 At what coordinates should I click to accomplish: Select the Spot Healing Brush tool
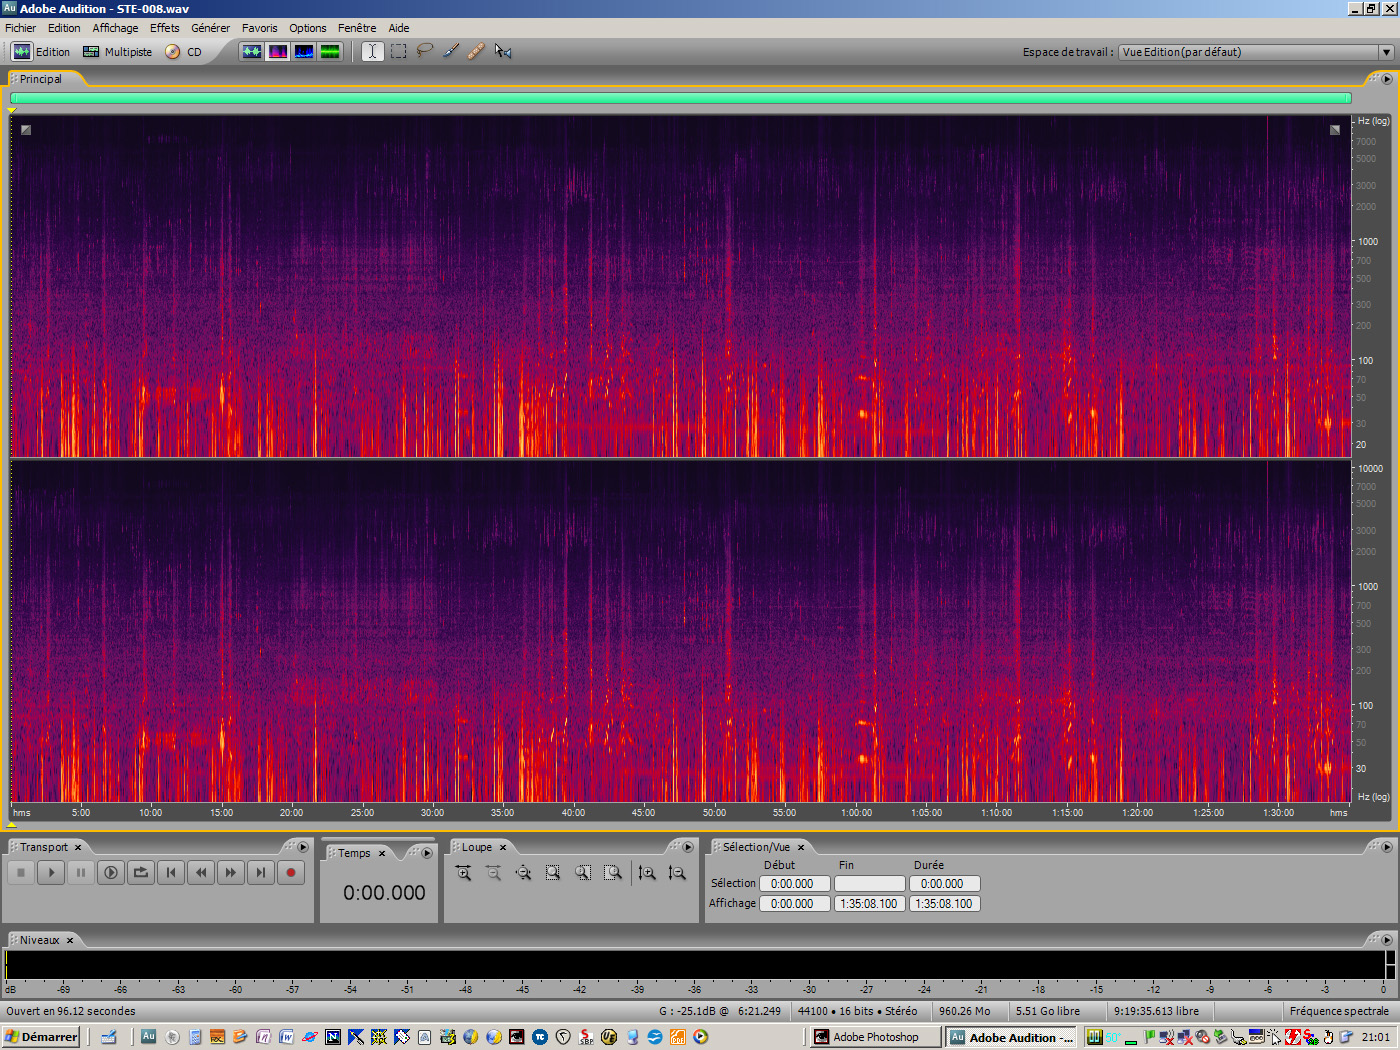click(x=476, y=51)
